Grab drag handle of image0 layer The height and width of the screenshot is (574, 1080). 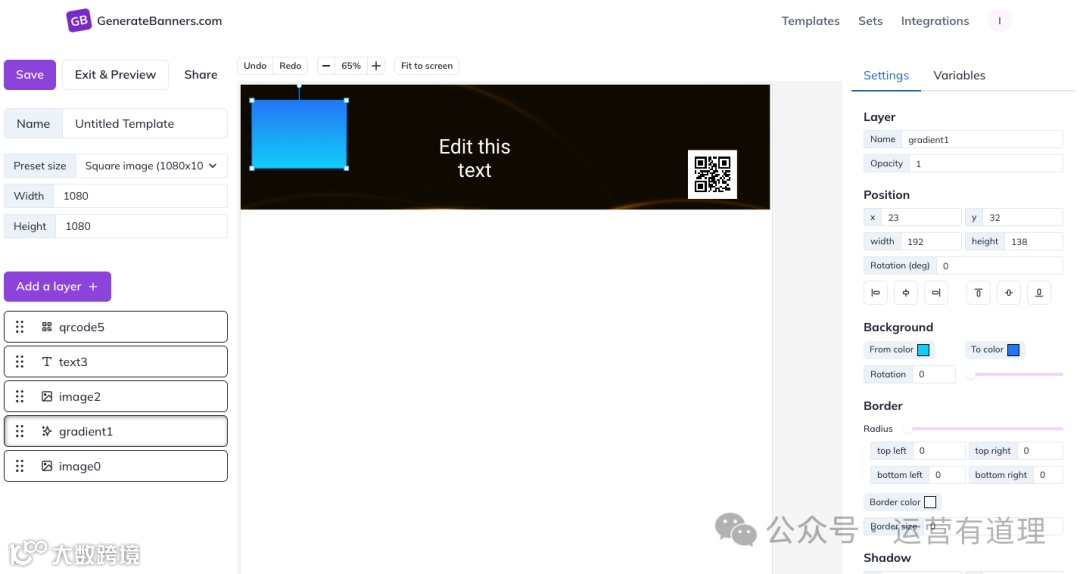(x=20, y=467)
